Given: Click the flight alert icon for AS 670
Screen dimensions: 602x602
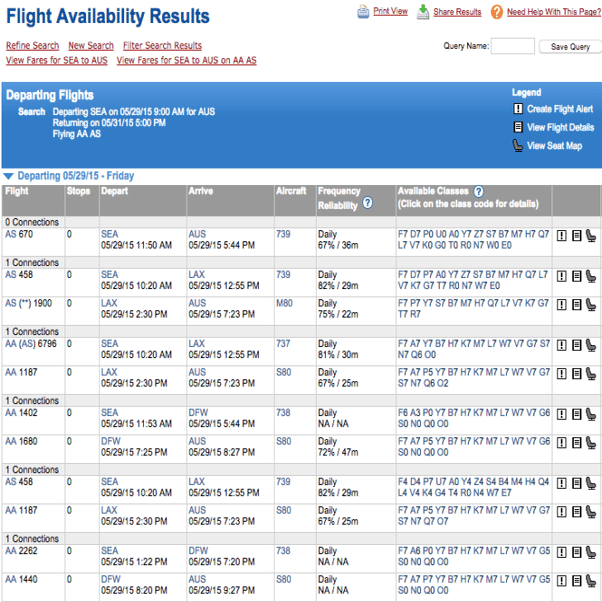Looking at the screenshot, I should (562, 235).
